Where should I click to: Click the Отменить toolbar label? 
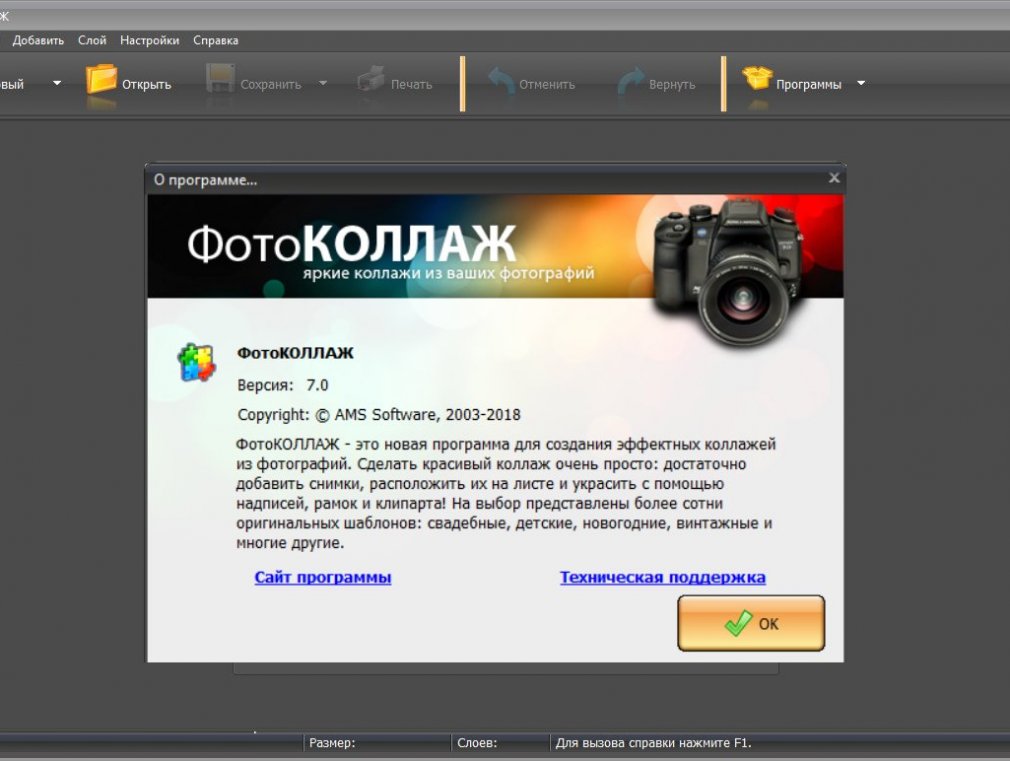pyautogui.click(x=547, y=84)
